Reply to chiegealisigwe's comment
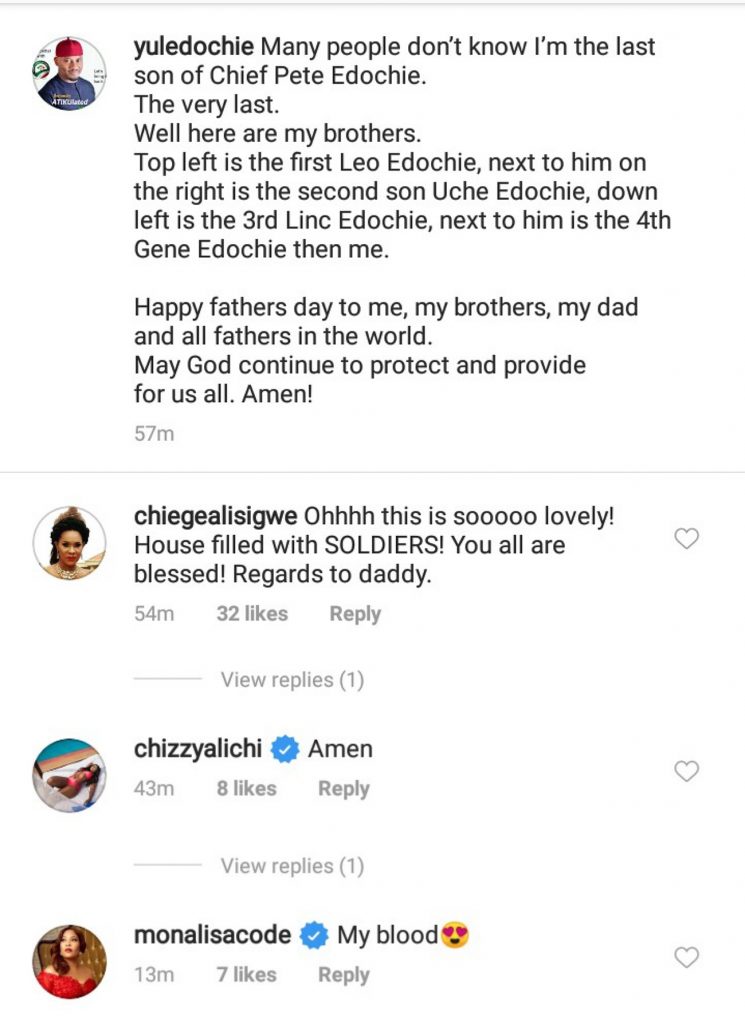This screenshot has width=745, height=1024. [x=355, y=614]
